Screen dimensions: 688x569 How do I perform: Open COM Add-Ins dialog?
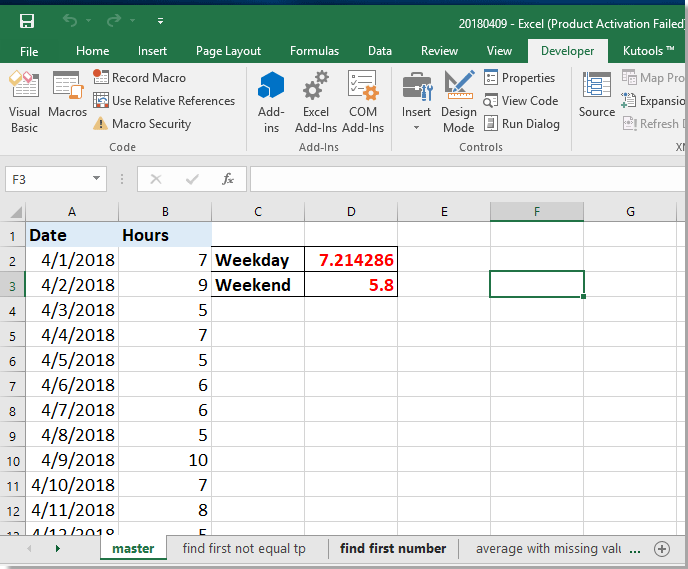362,100
